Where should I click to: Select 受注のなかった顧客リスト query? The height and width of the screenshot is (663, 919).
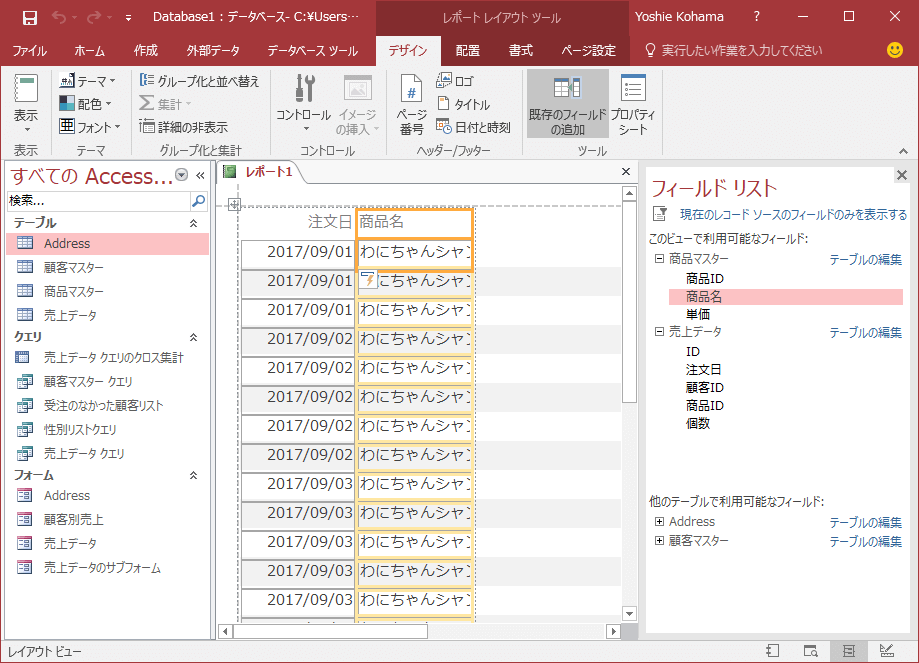108,406
